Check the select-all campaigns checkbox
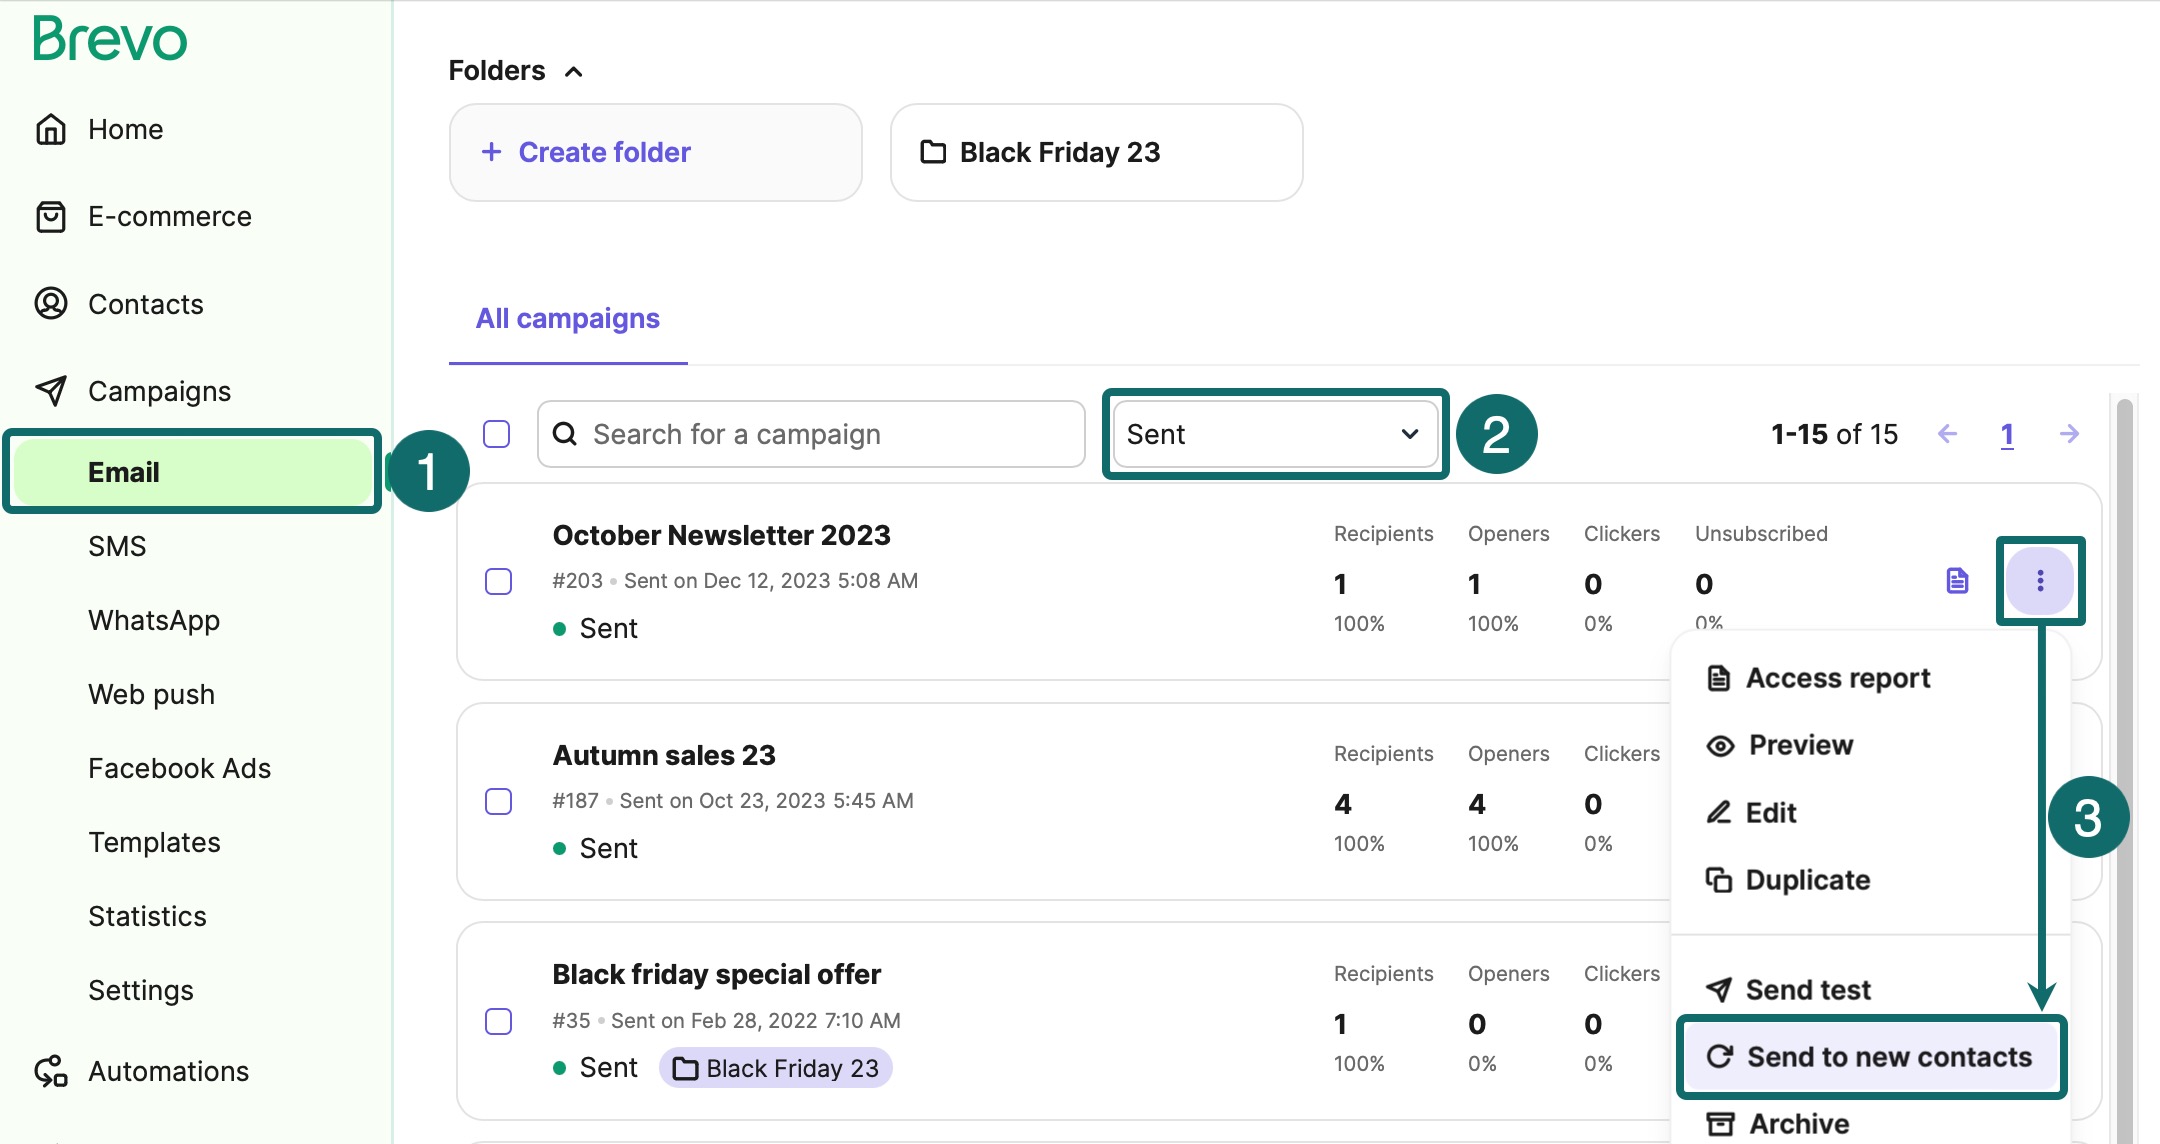 497,434
